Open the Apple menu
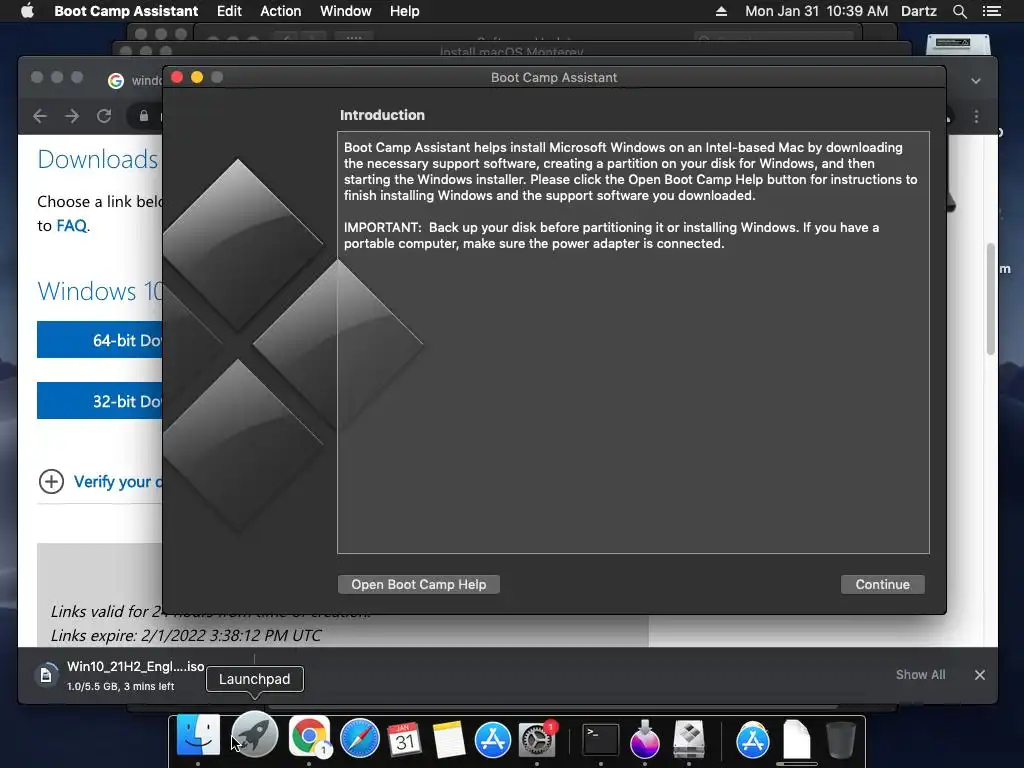Viewport: 1024px width, 768px height. (x=27, y=11)
